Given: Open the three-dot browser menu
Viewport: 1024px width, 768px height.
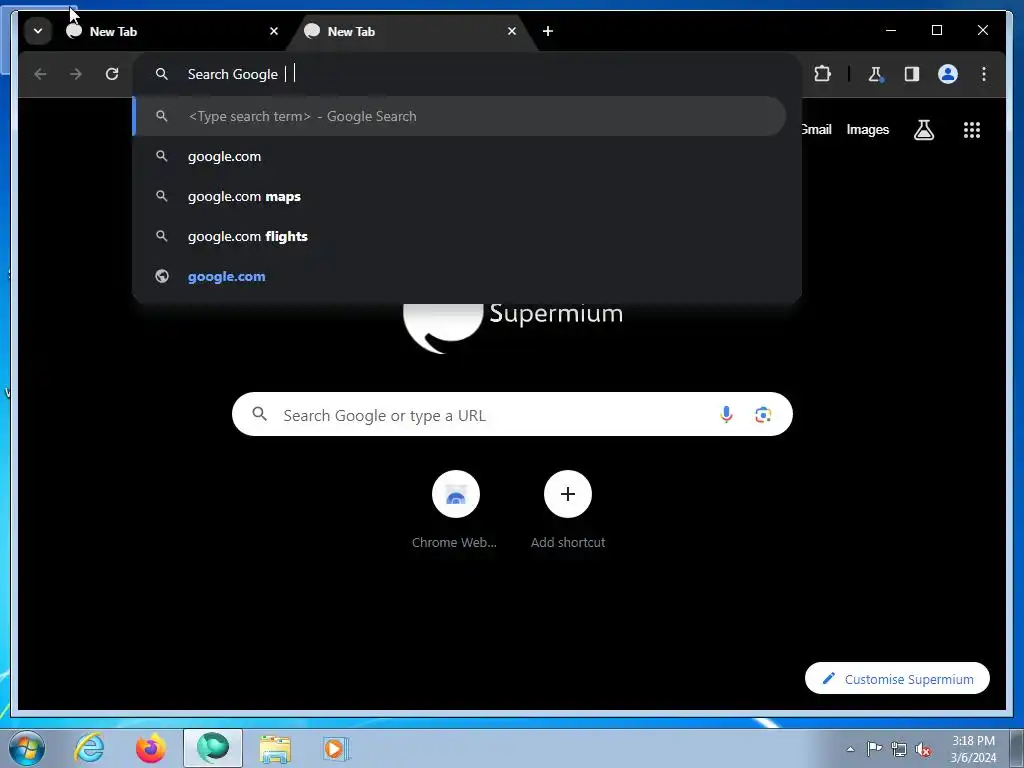Looking at the screenshot, I should (x=984, y=74).
